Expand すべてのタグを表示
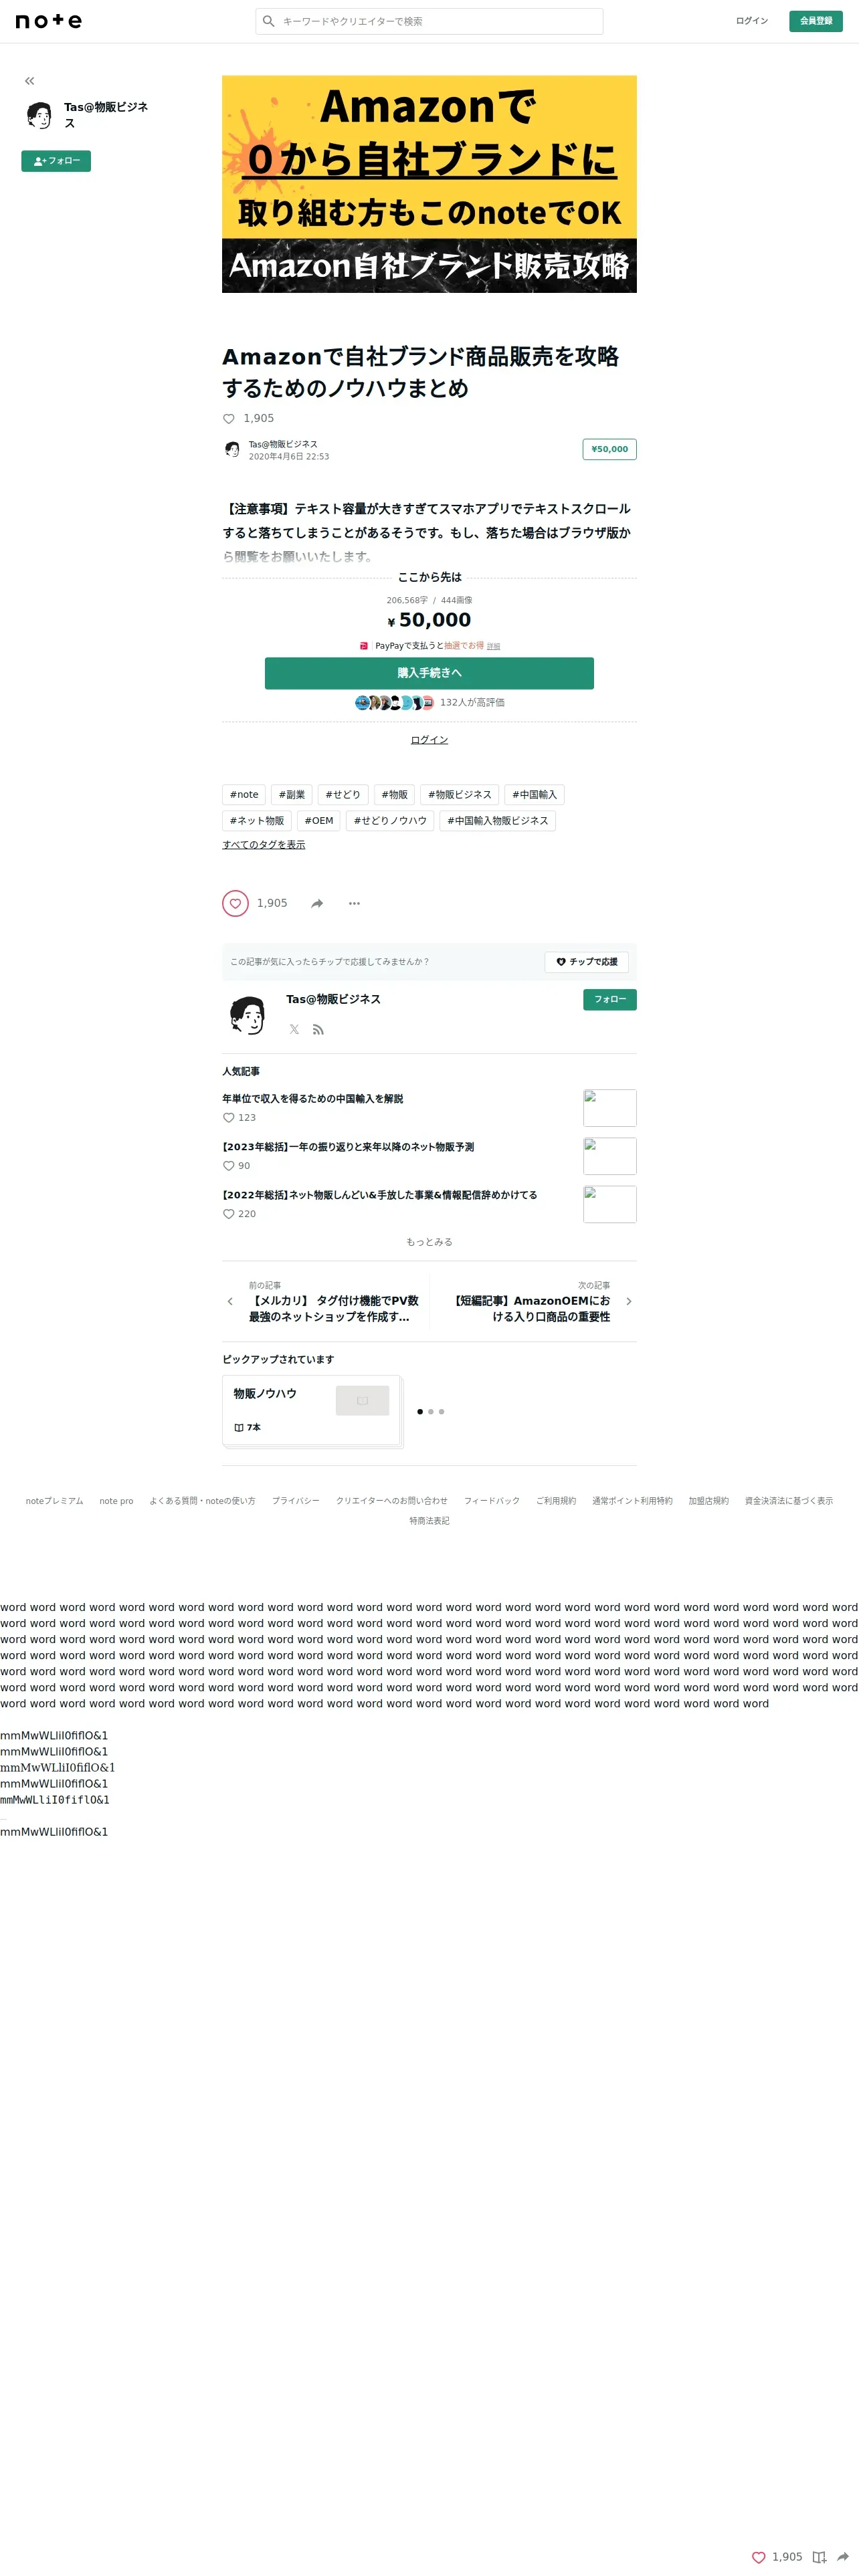The height and width of the screenshot is (2576, 859). tap(264, 845)
